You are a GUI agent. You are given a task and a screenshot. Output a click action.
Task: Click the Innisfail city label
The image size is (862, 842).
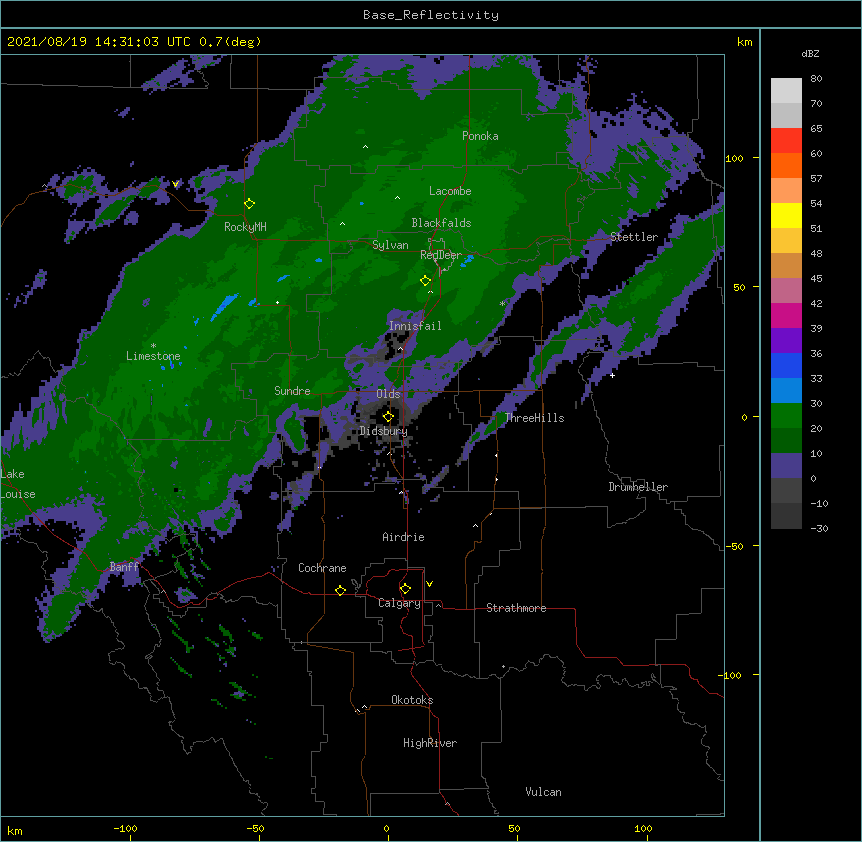pyautogui.click(x=415, y=326)
